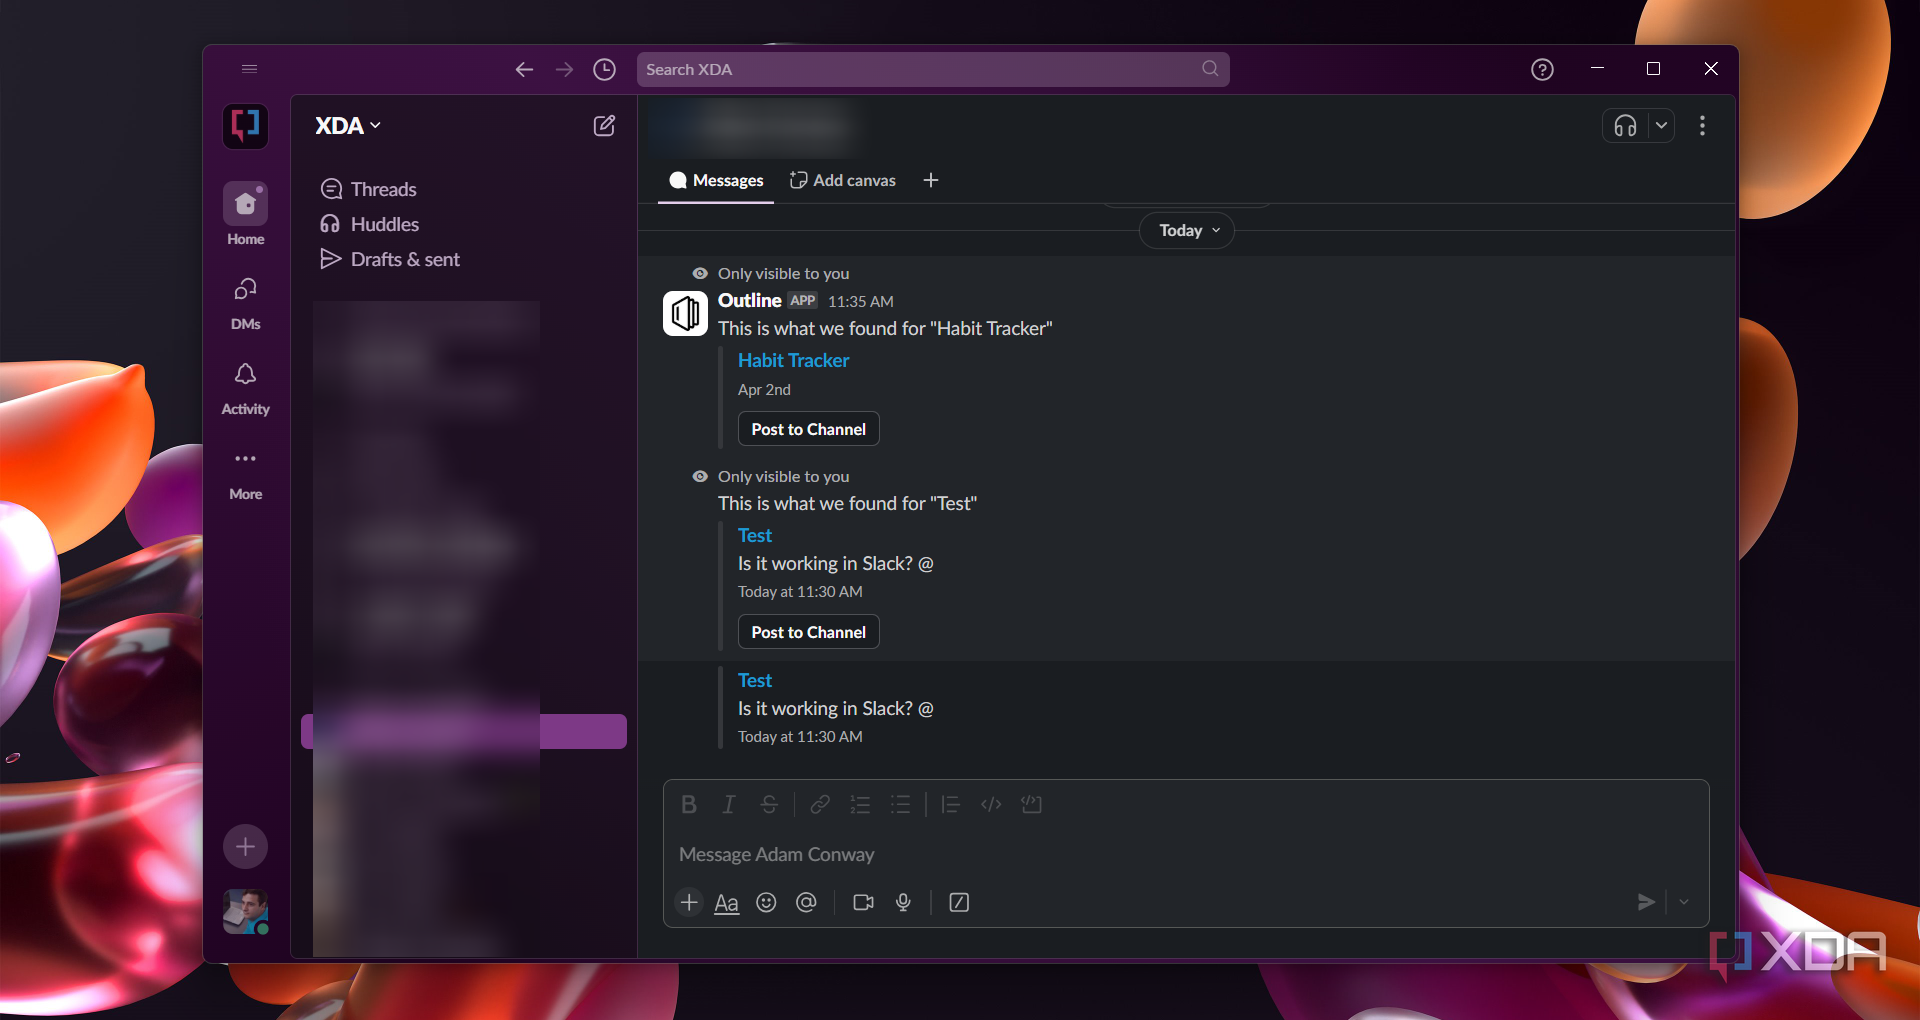1920x1020 pixels.
Task: Open the Help question mark icon
Action: [x=1542, y=69]
